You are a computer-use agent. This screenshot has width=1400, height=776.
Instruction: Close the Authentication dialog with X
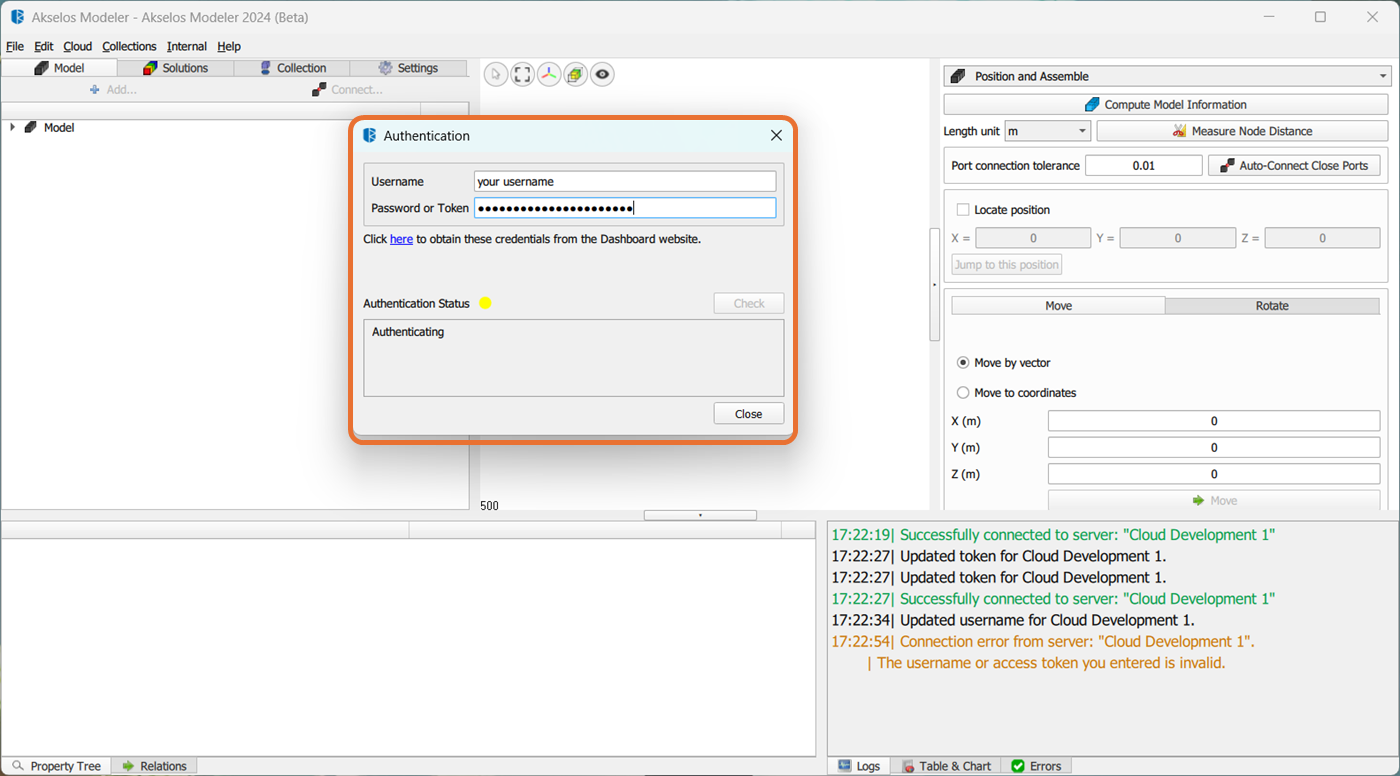(x=776, y=136)
